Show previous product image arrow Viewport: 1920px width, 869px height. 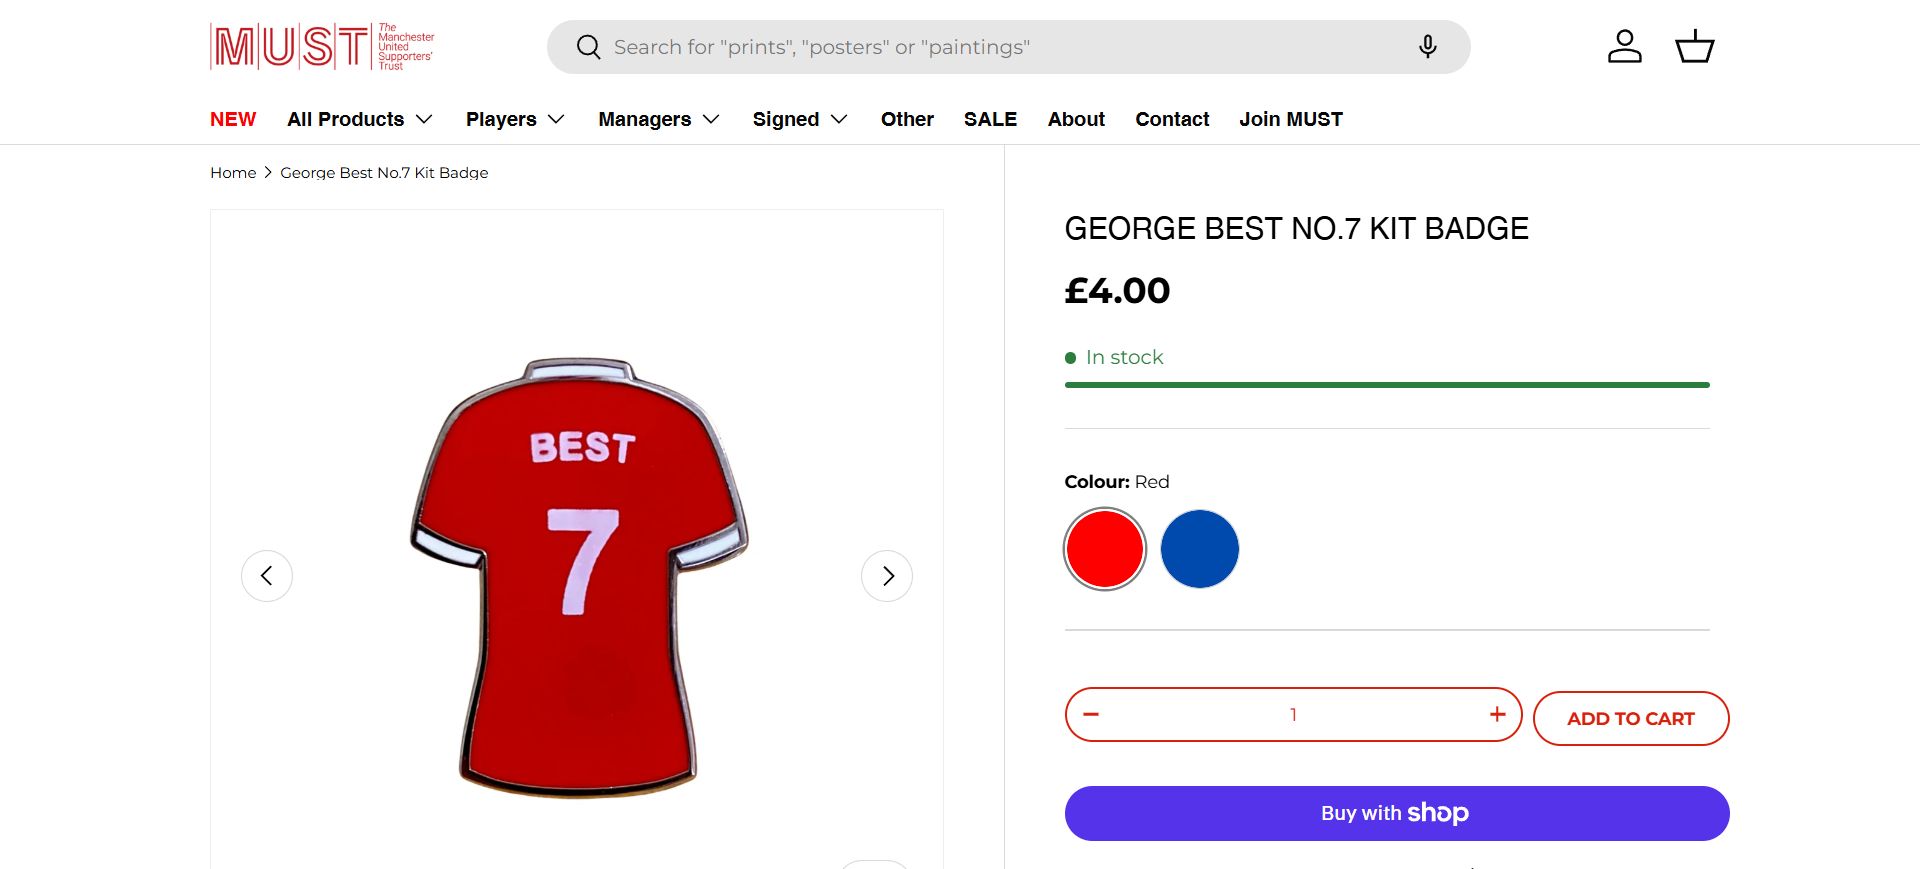[267, 576]
